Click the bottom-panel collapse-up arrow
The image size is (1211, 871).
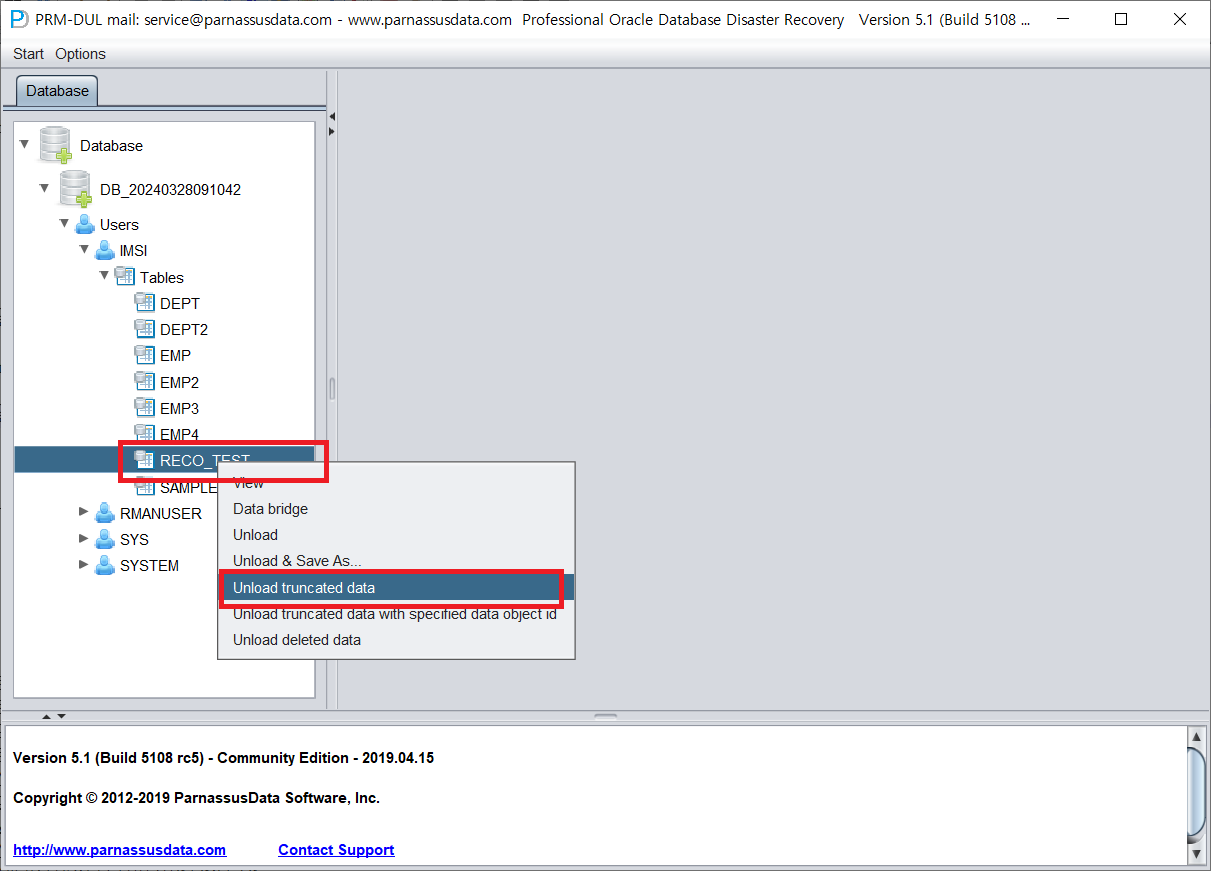click(46, 716)
